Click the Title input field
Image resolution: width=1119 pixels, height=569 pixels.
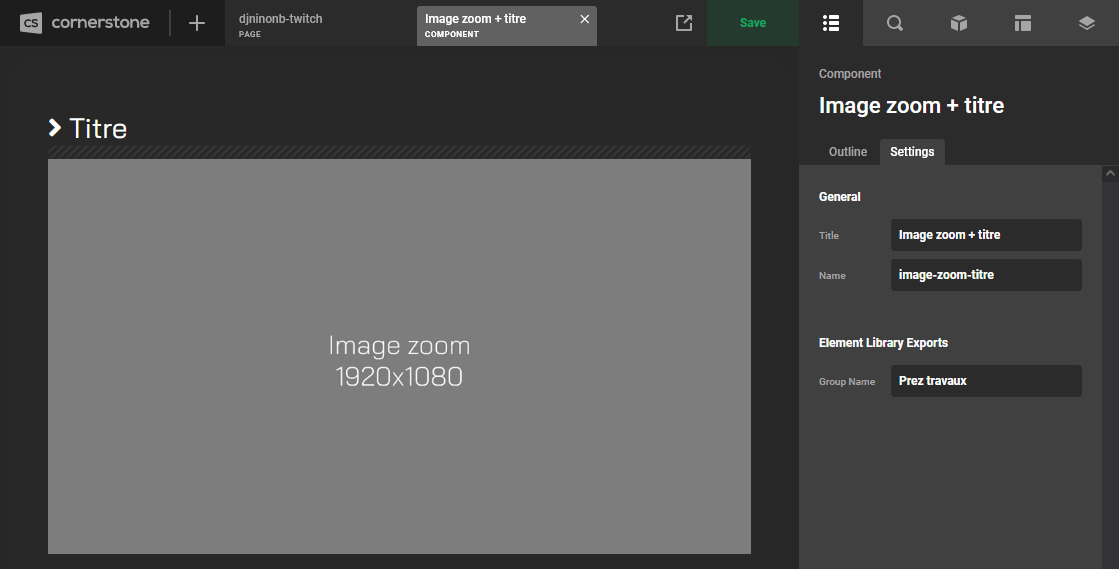985,235
